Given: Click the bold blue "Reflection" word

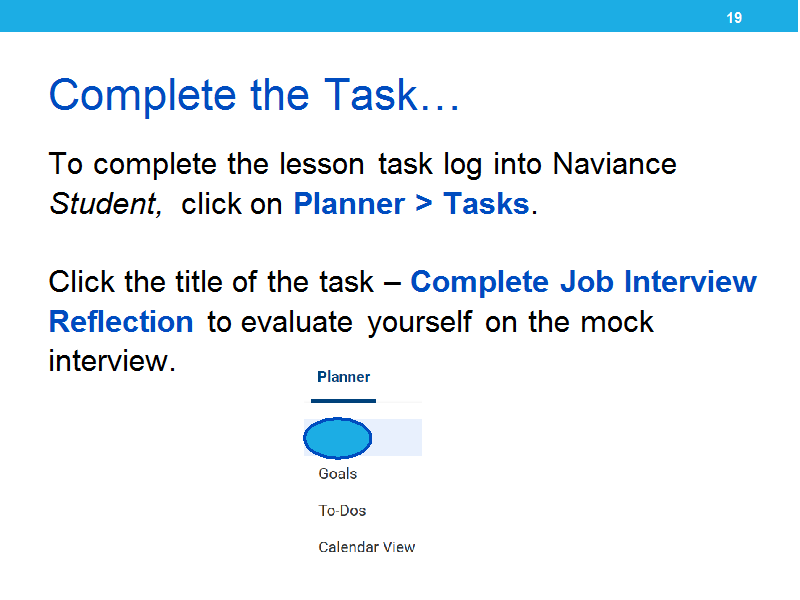Looking at the screenshot, I should pos(121,322).
